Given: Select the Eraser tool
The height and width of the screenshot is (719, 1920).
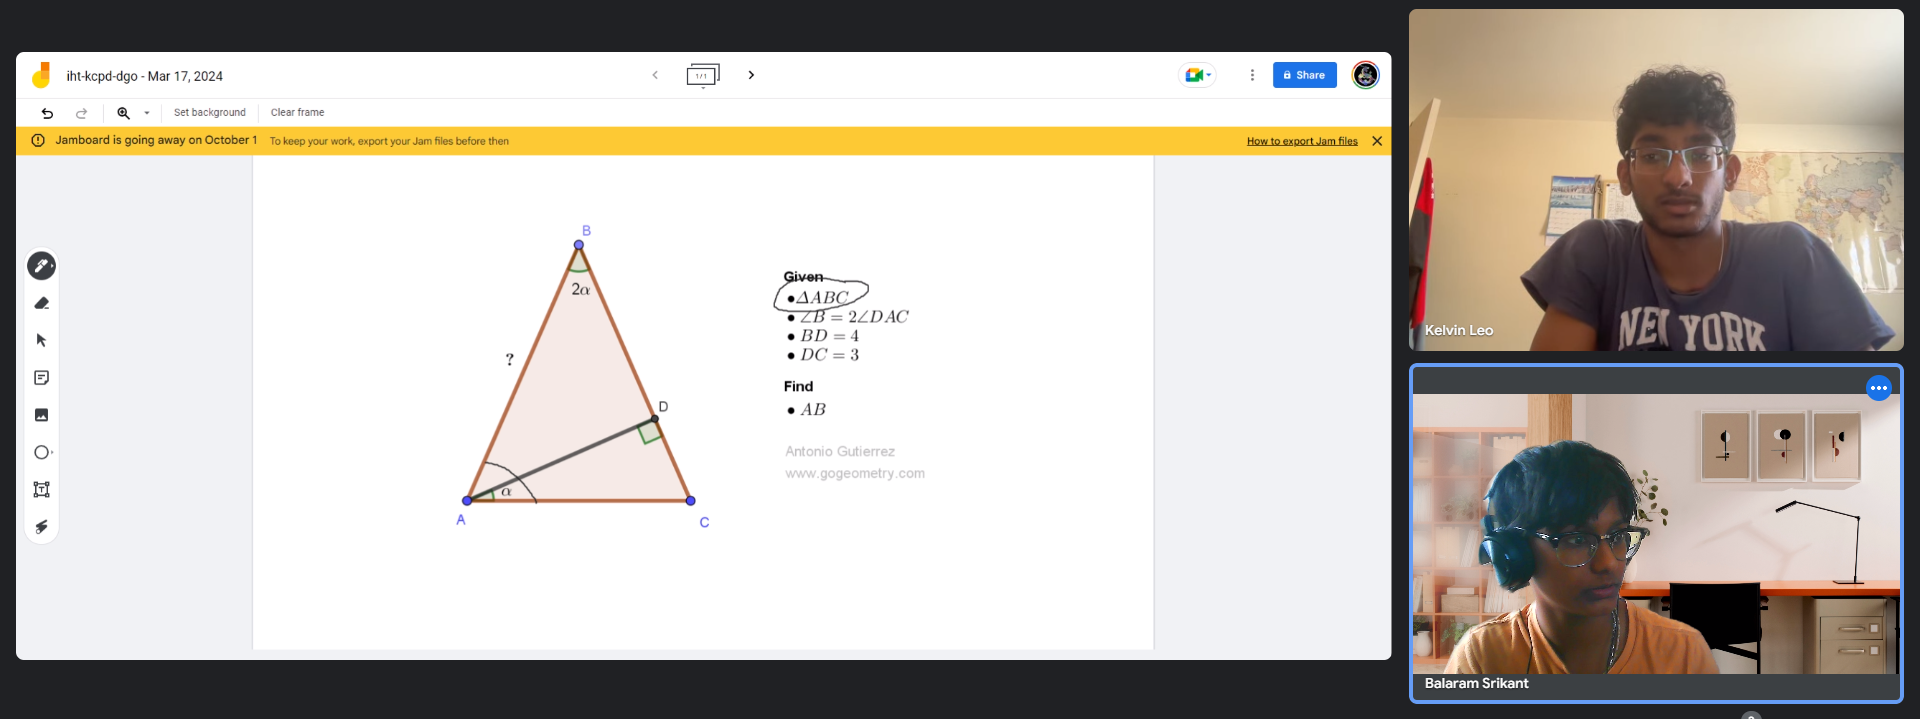Looking at the screenshot, I should 41,303.
